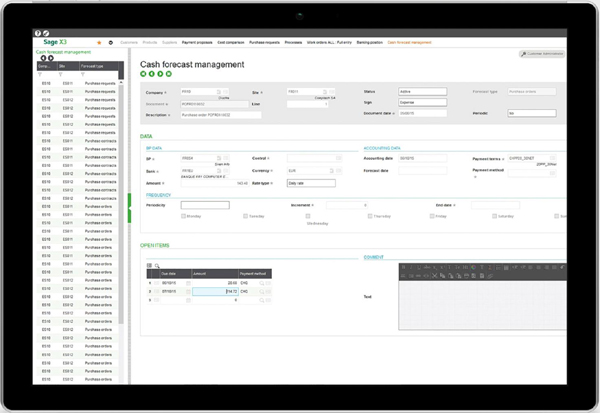Collapse left panel using green handle
The image size is (600, 413).
click(129, 208)
